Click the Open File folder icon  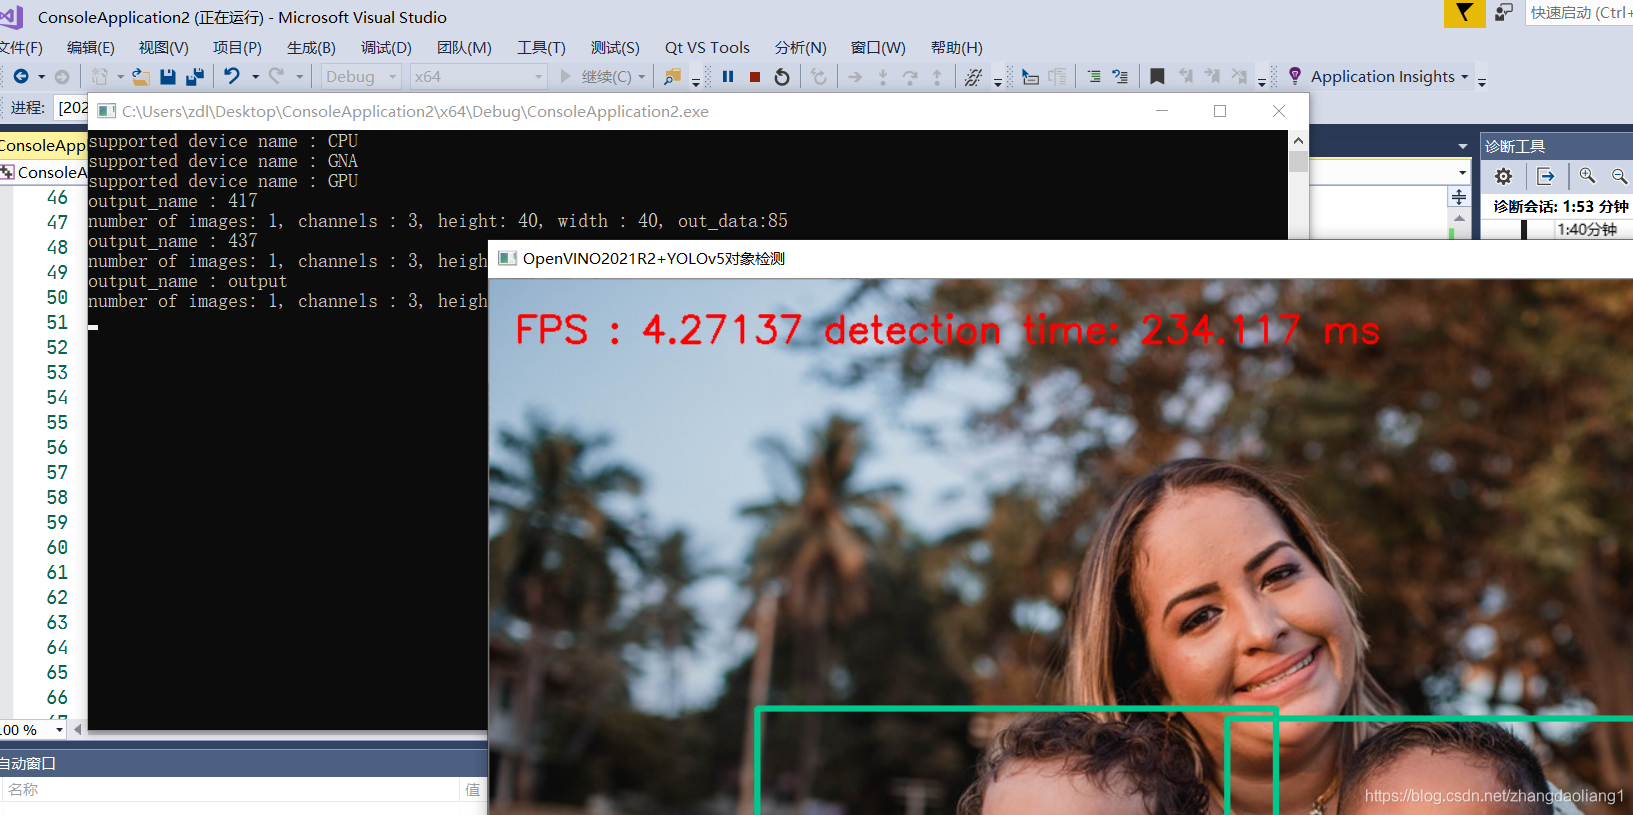tap(141, 76)
